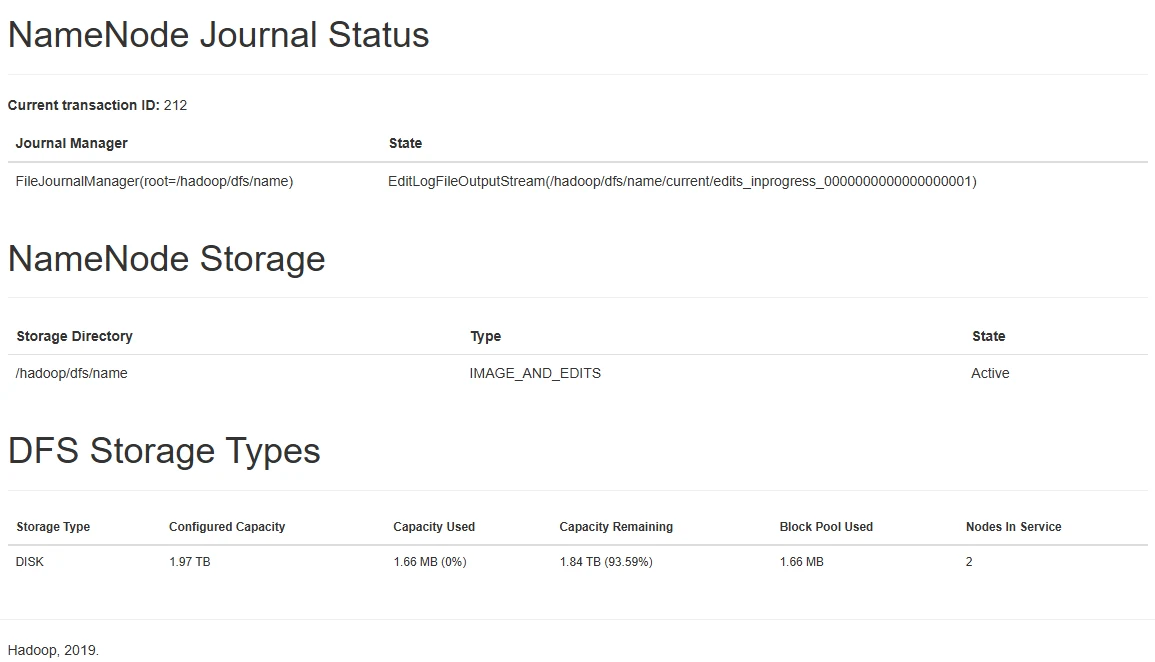Click the Capacity Remaining column header

click(x=616, y=527)
